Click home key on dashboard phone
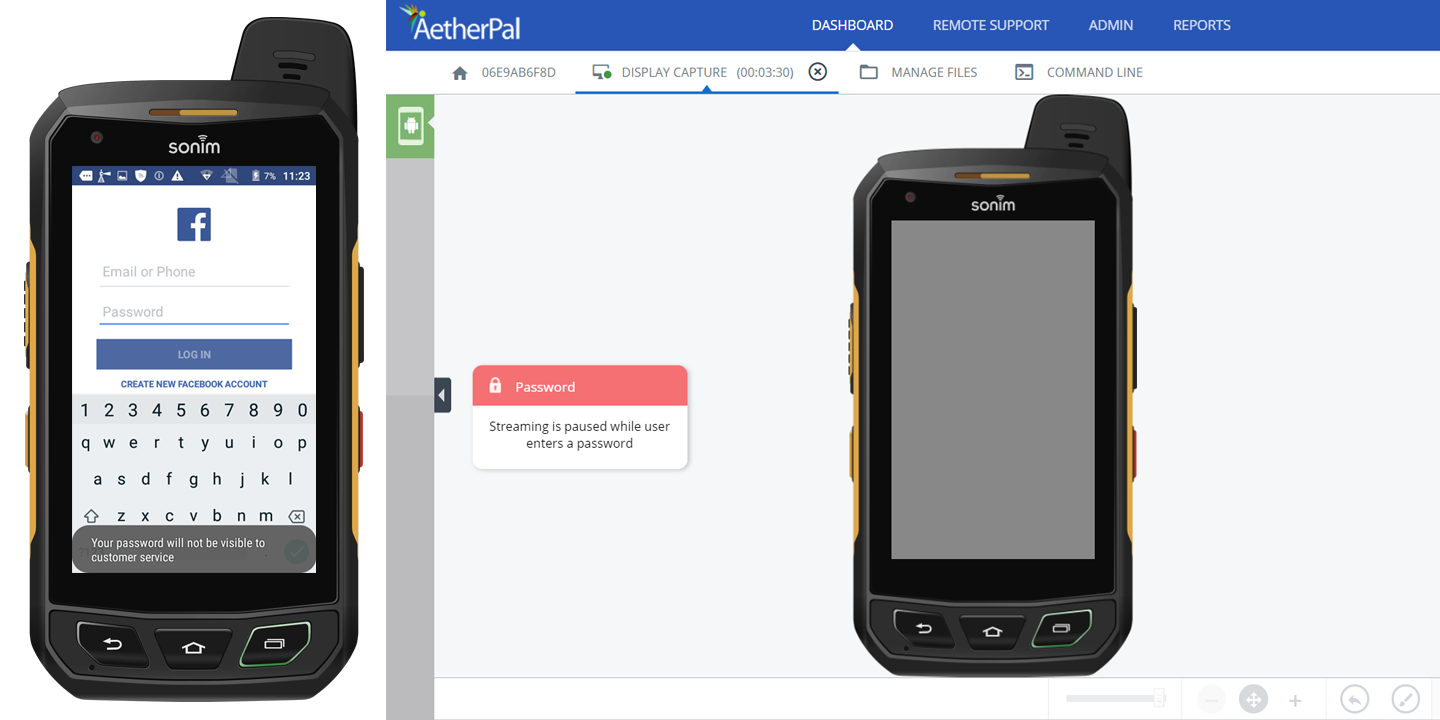 coord(992,632)
